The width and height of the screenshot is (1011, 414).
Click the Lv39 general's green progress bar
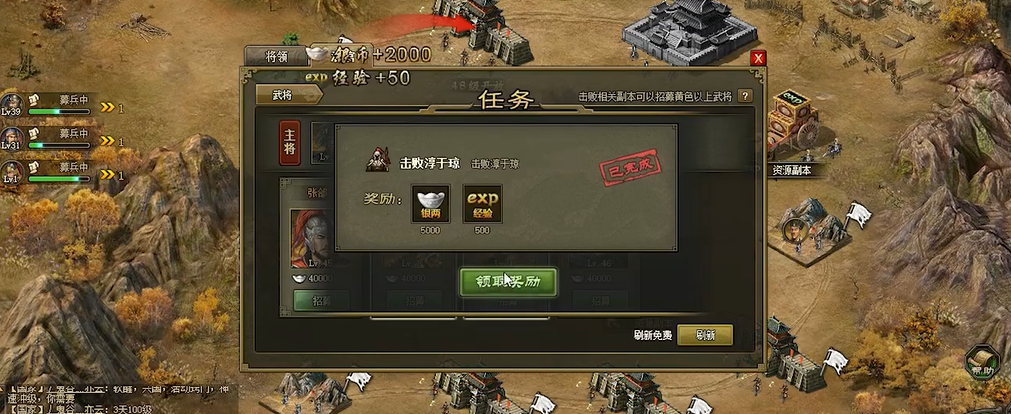tap(59, 112)
